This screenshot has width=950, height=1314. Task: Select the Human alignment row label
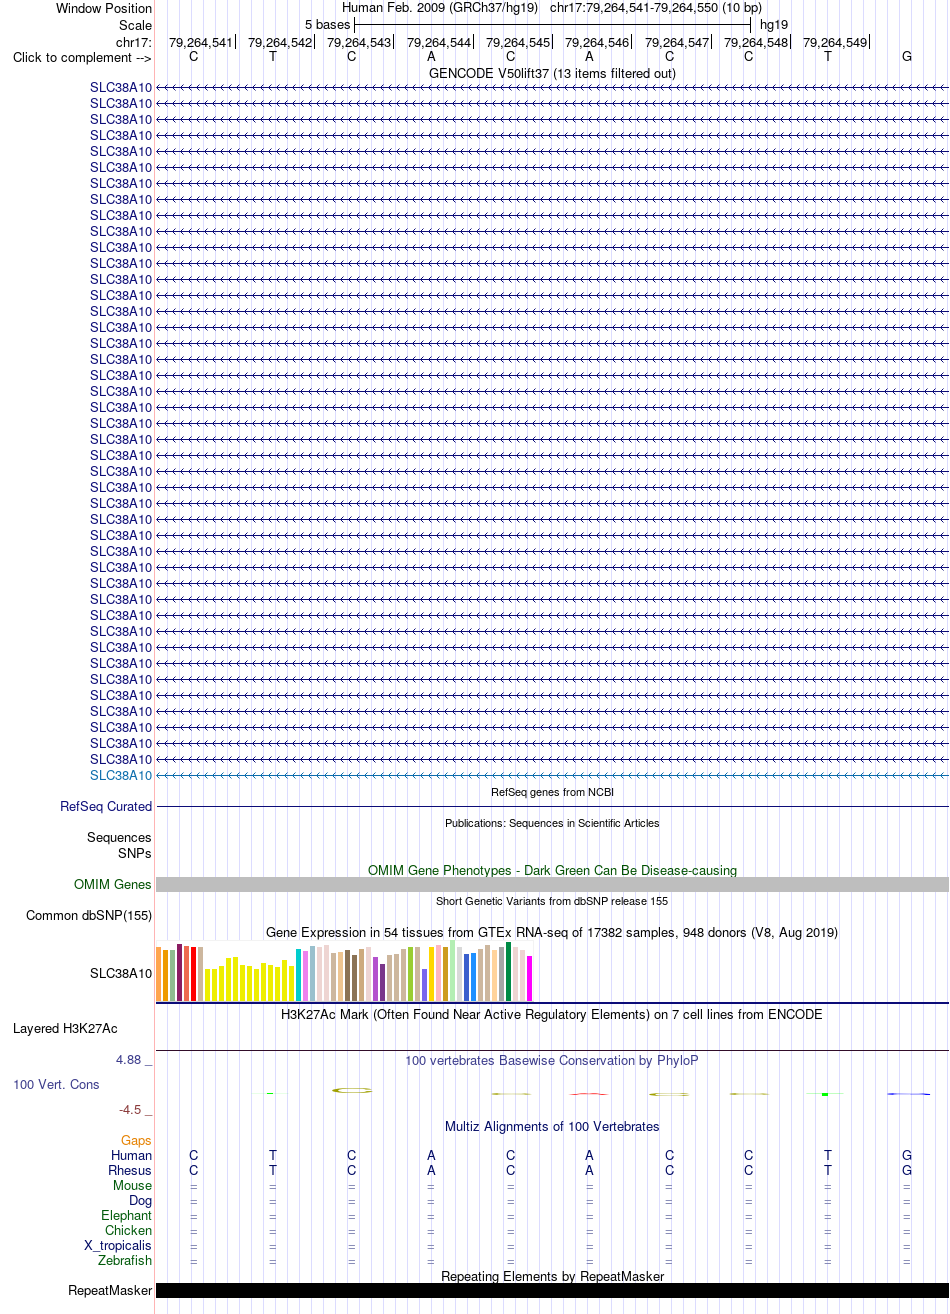132,1155
